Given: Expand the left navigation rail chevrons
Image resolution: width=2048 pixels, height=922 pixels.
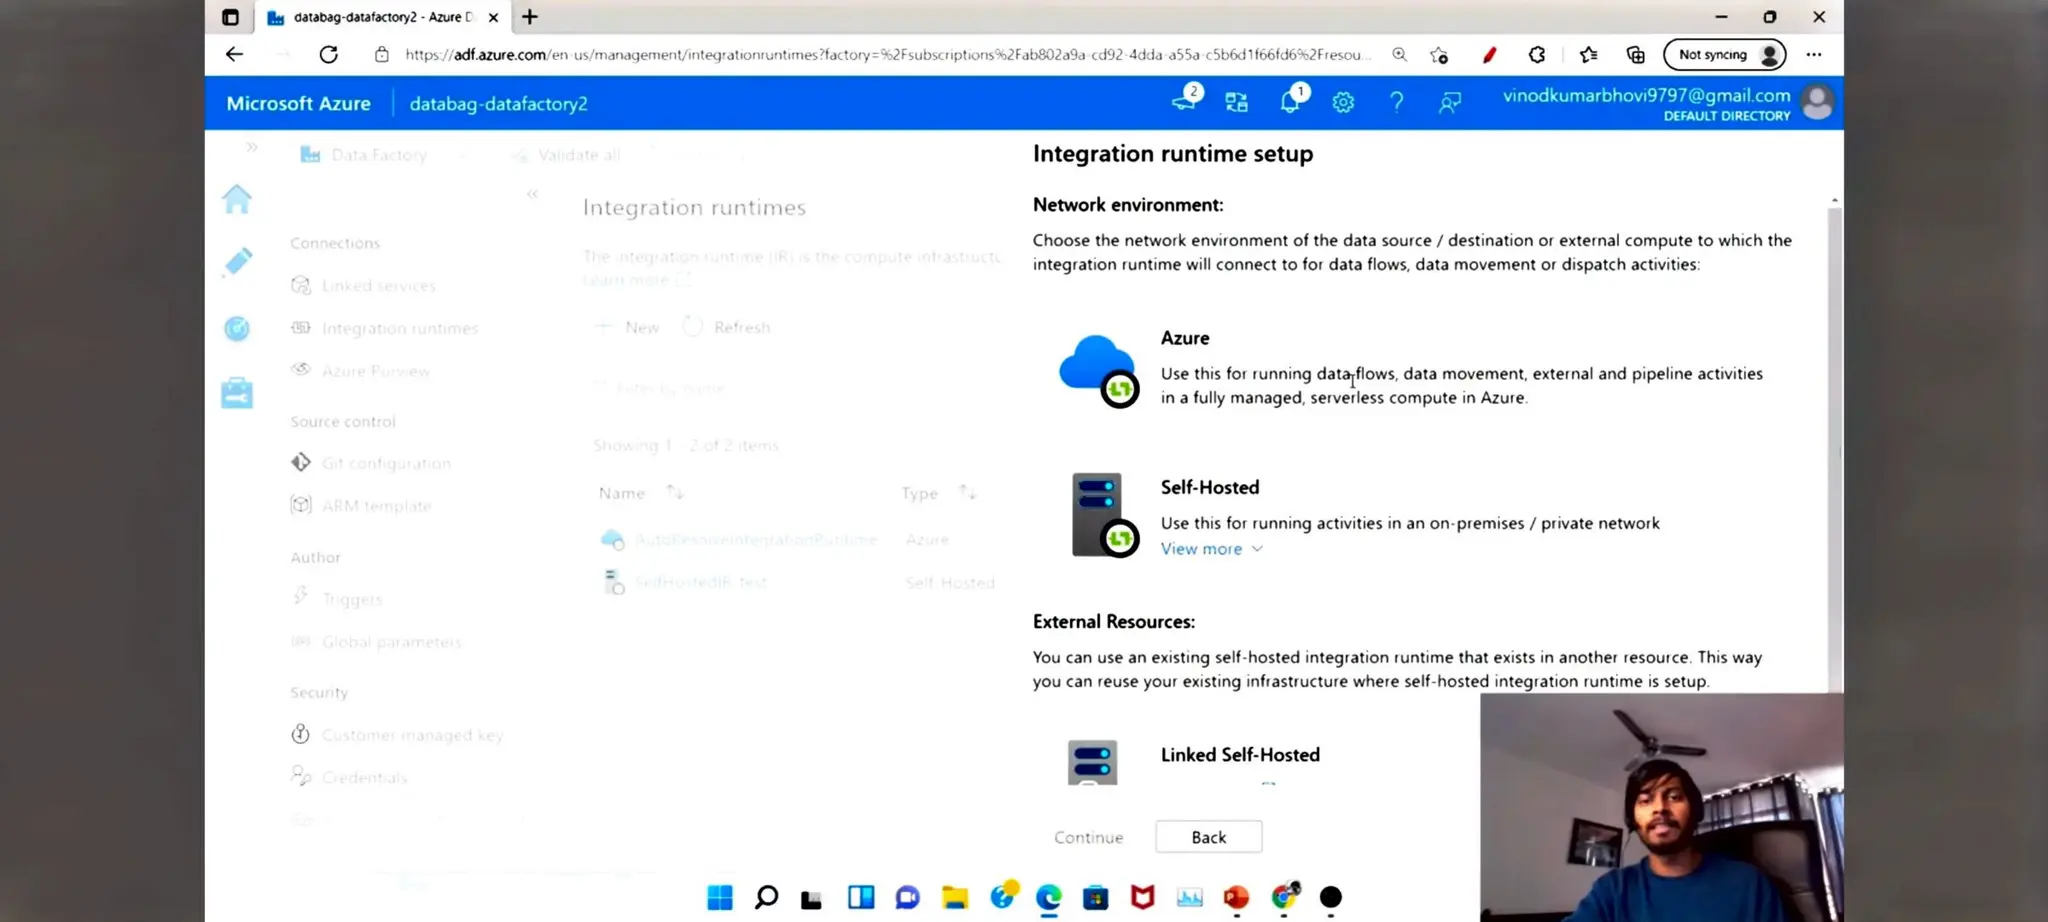Looking at the screenshot, I should tap(252, 147).
